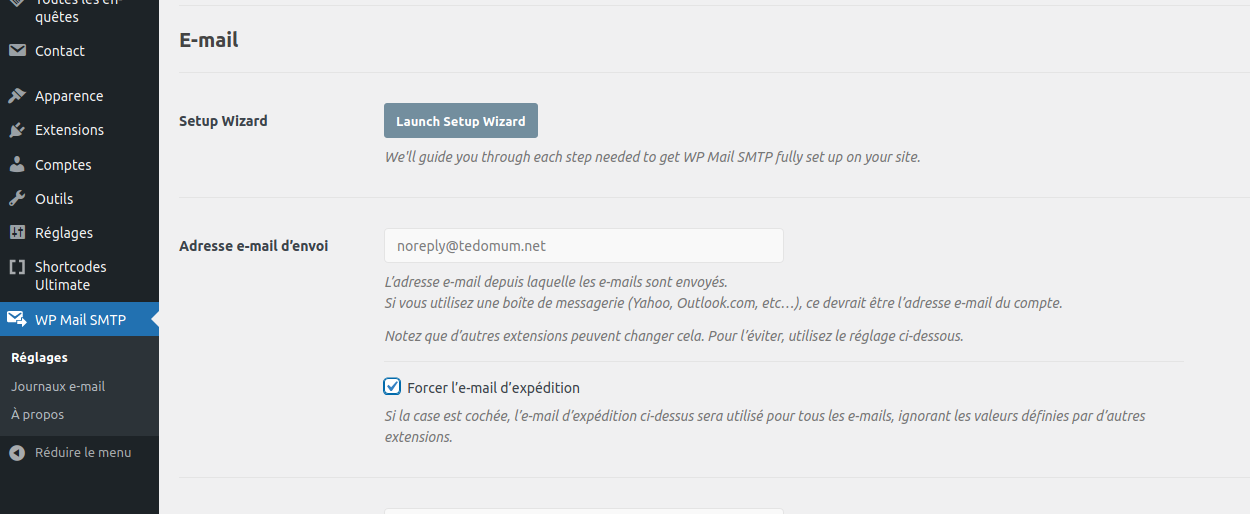The image size is (1250, 514).
Task: Click the Shortcodes Ultimate brackets icon
Action: [17, 267]
